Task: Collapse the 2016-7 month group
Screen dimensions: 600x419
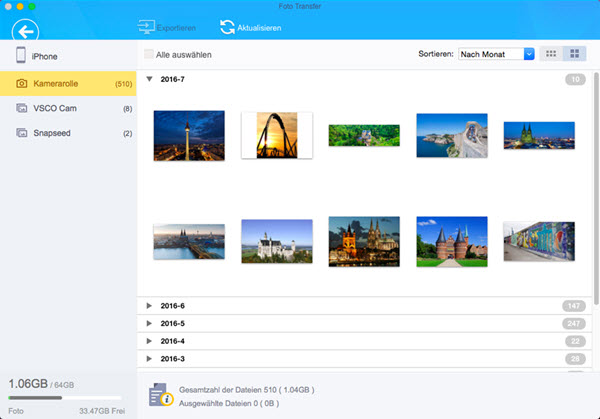Action: coord(150,78)
